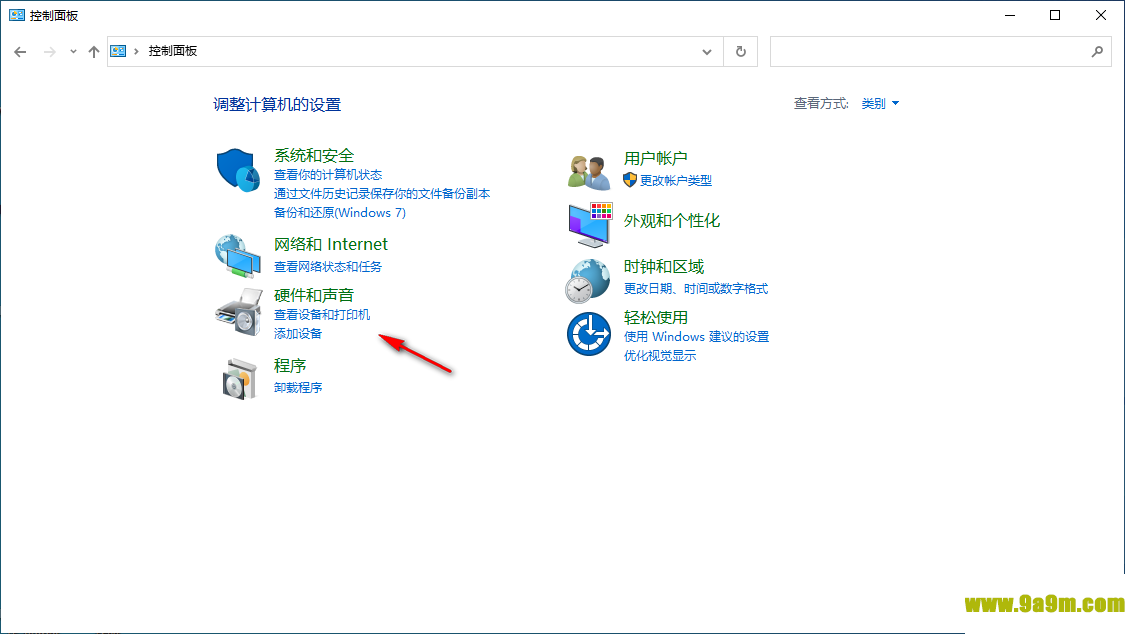1125x634 pixels.
Task: Open the 类别 view-by dropdown
Action: point(880,104)
